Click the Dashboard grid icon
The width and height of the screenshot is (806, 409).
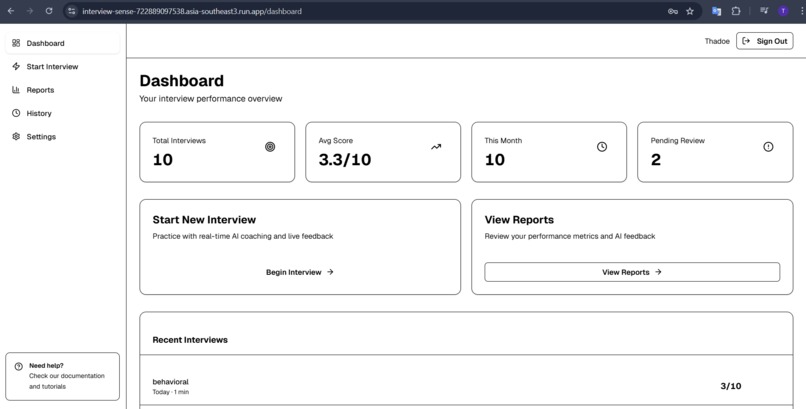coord(16,43)
